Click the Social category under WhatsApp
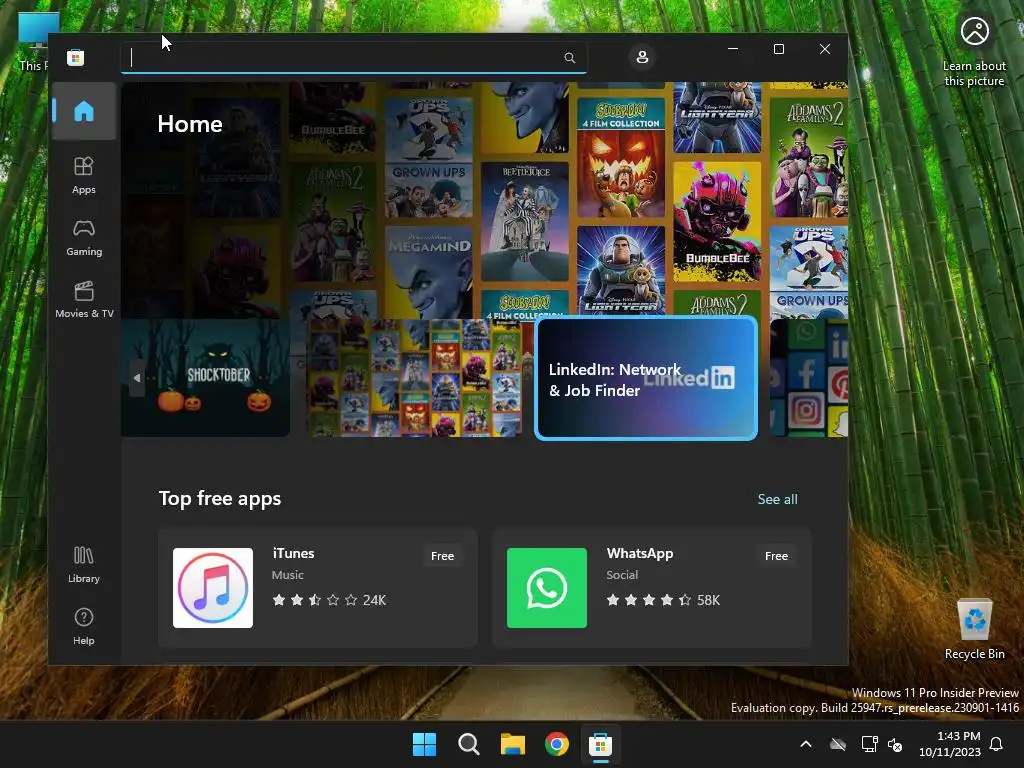The height and width of the screenshot is (768, 1024). click(622, 575)
